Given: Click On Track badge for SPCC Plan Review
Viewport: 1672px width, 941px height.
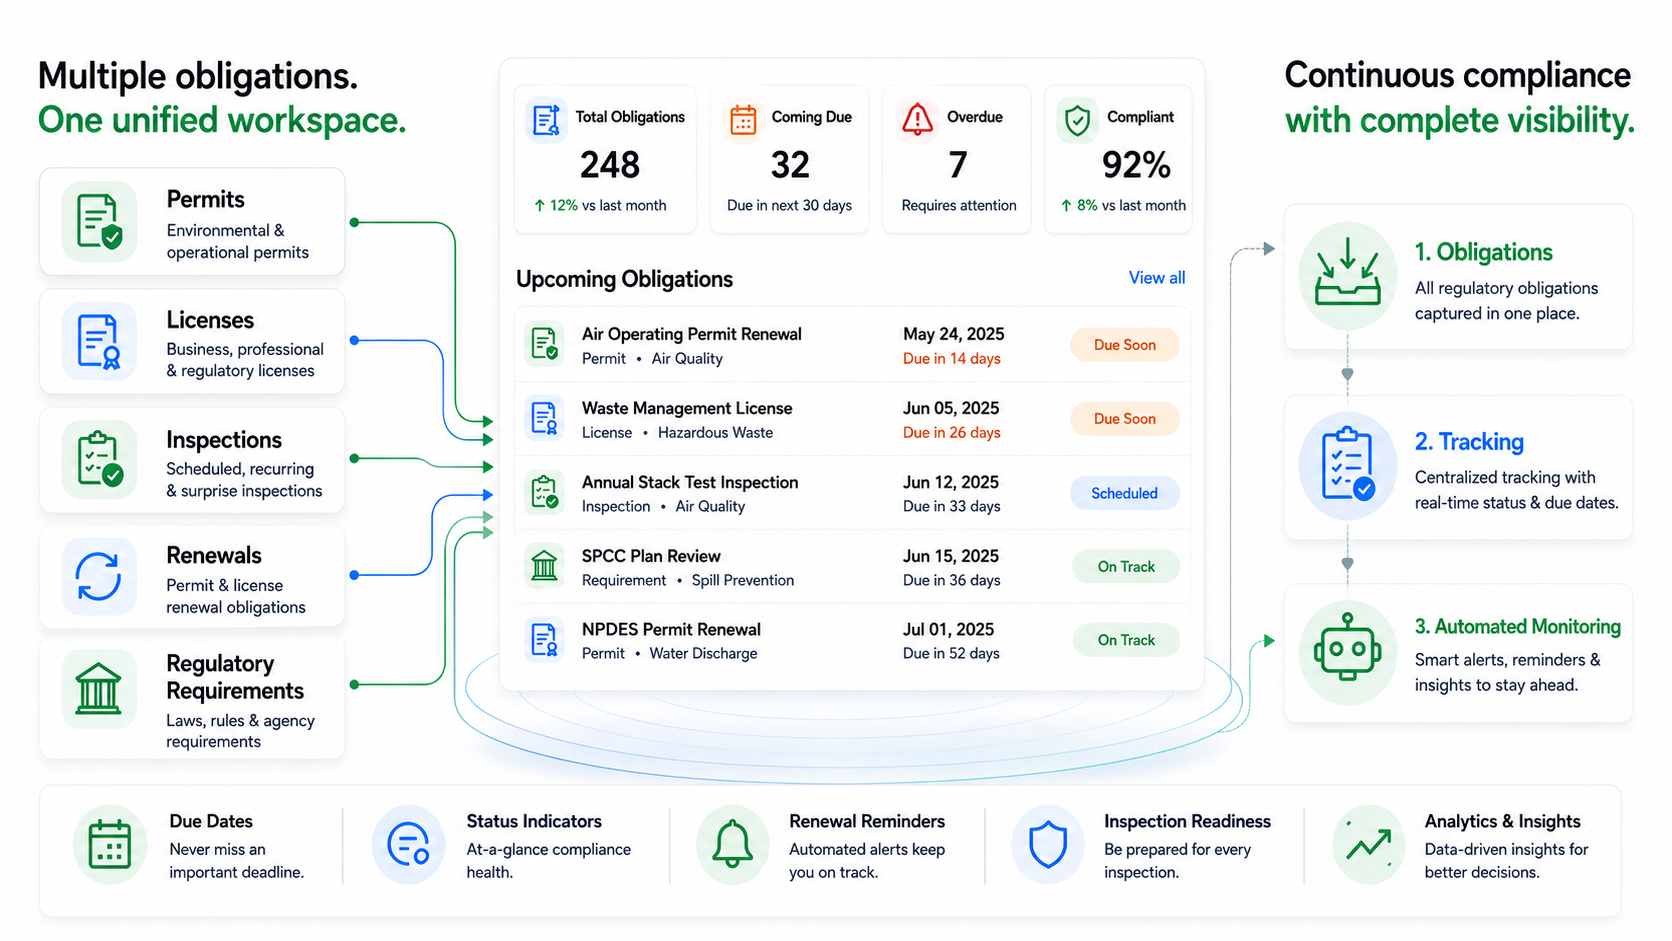Looking at the screenshot, I should [x=1126, y=567].
